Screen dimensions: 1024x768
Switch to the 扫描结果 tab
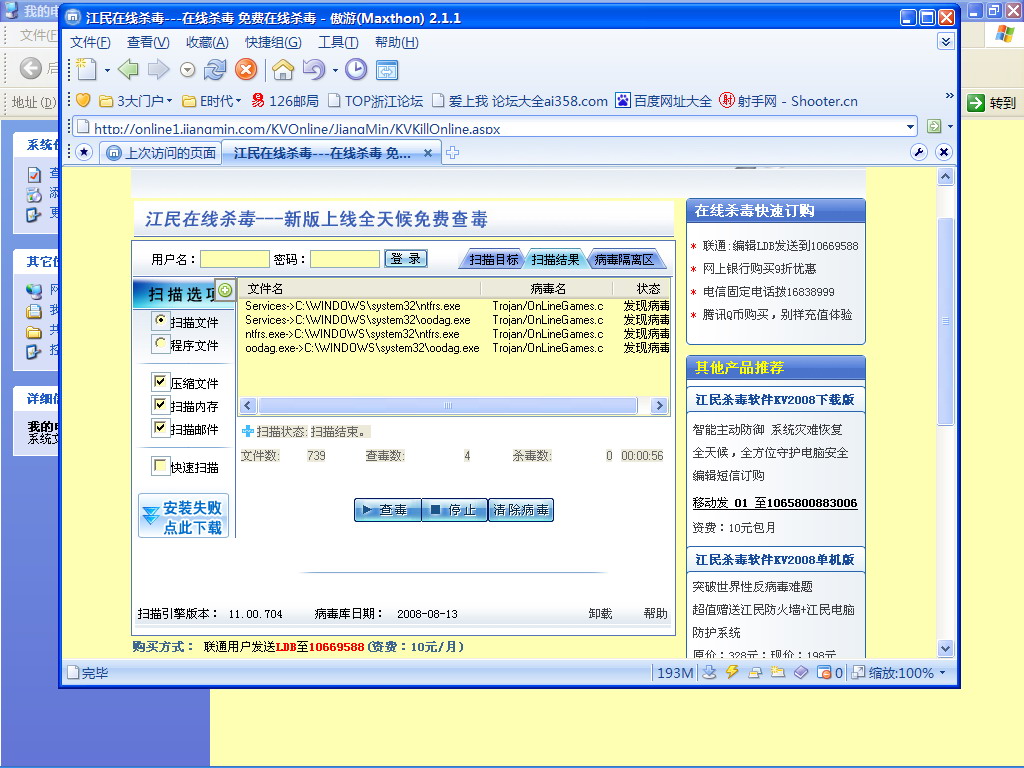[x=556, y=259]
